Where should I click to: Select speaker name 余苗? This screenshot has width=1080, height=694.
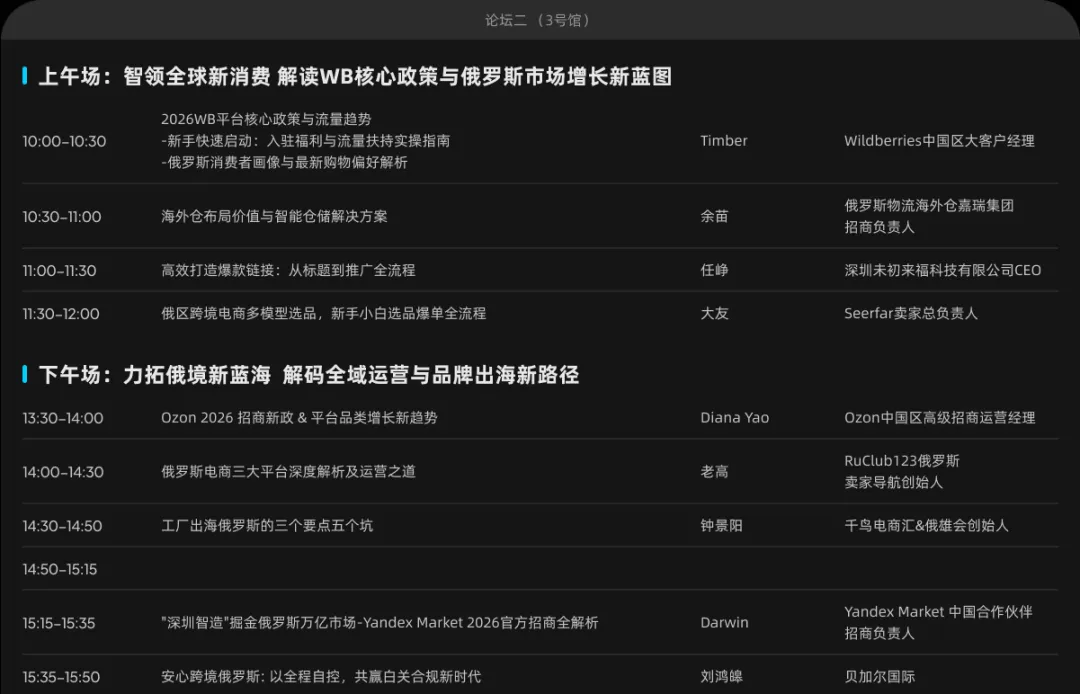coord(714,216)
